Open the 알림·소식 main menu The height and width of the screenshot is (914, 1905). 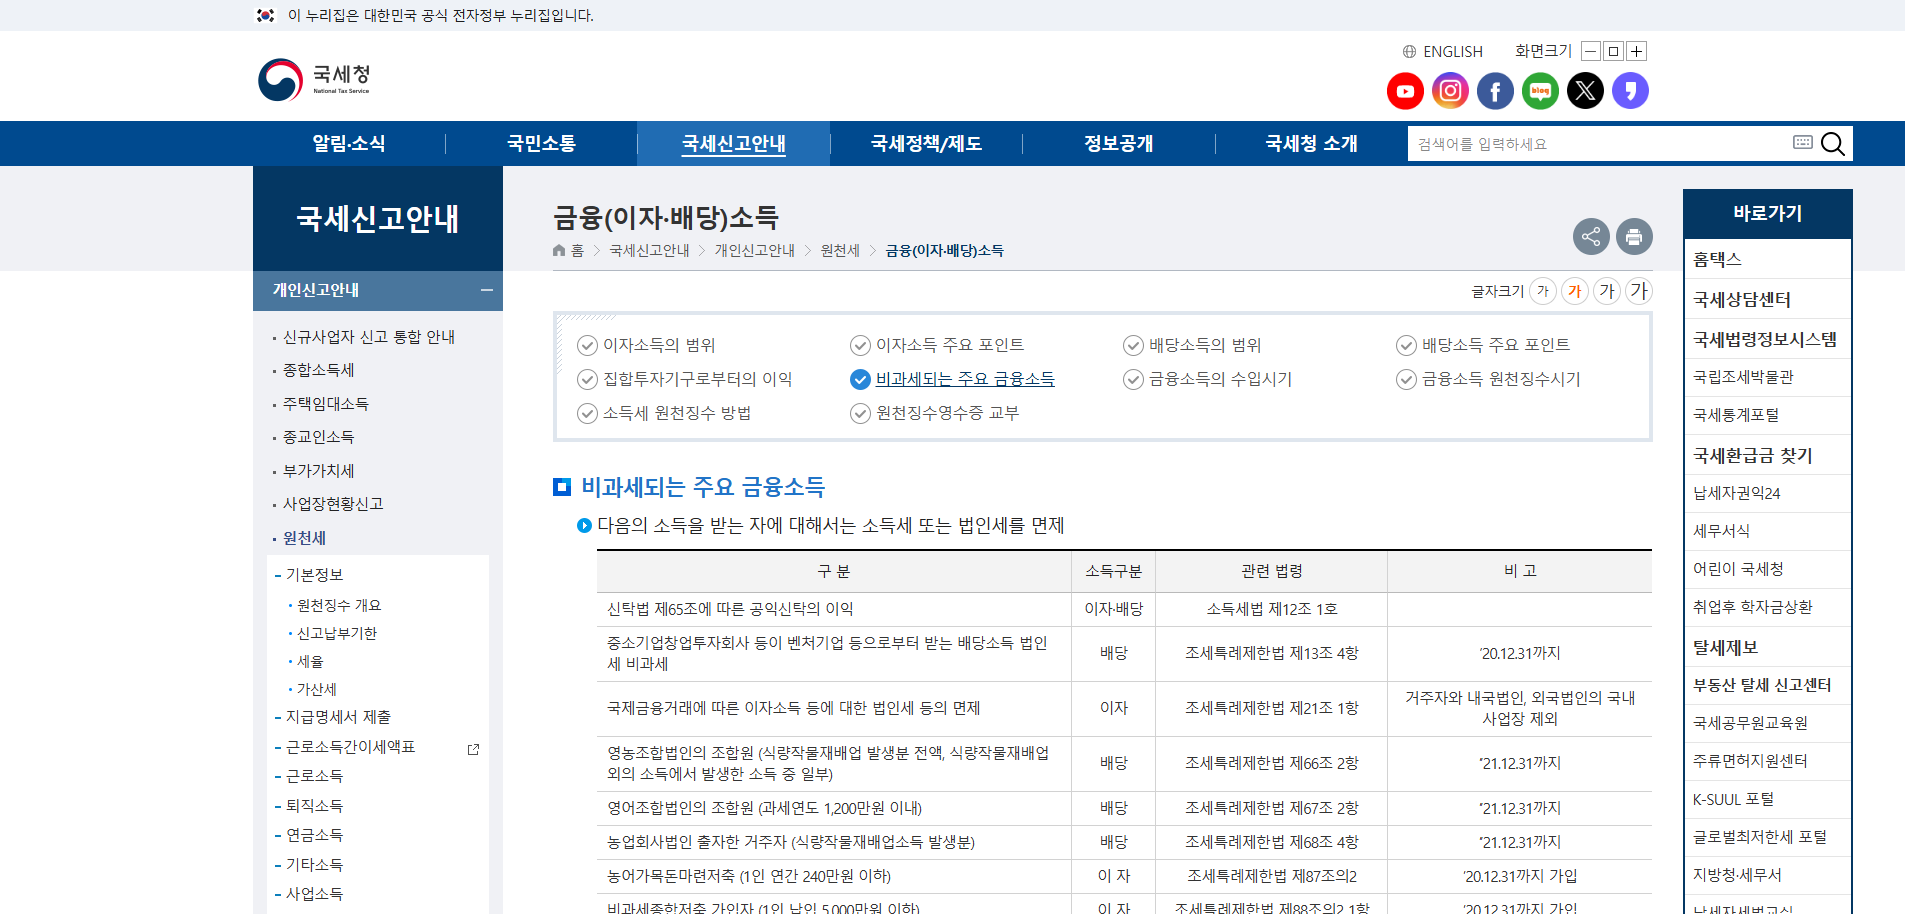click(348, 144)
